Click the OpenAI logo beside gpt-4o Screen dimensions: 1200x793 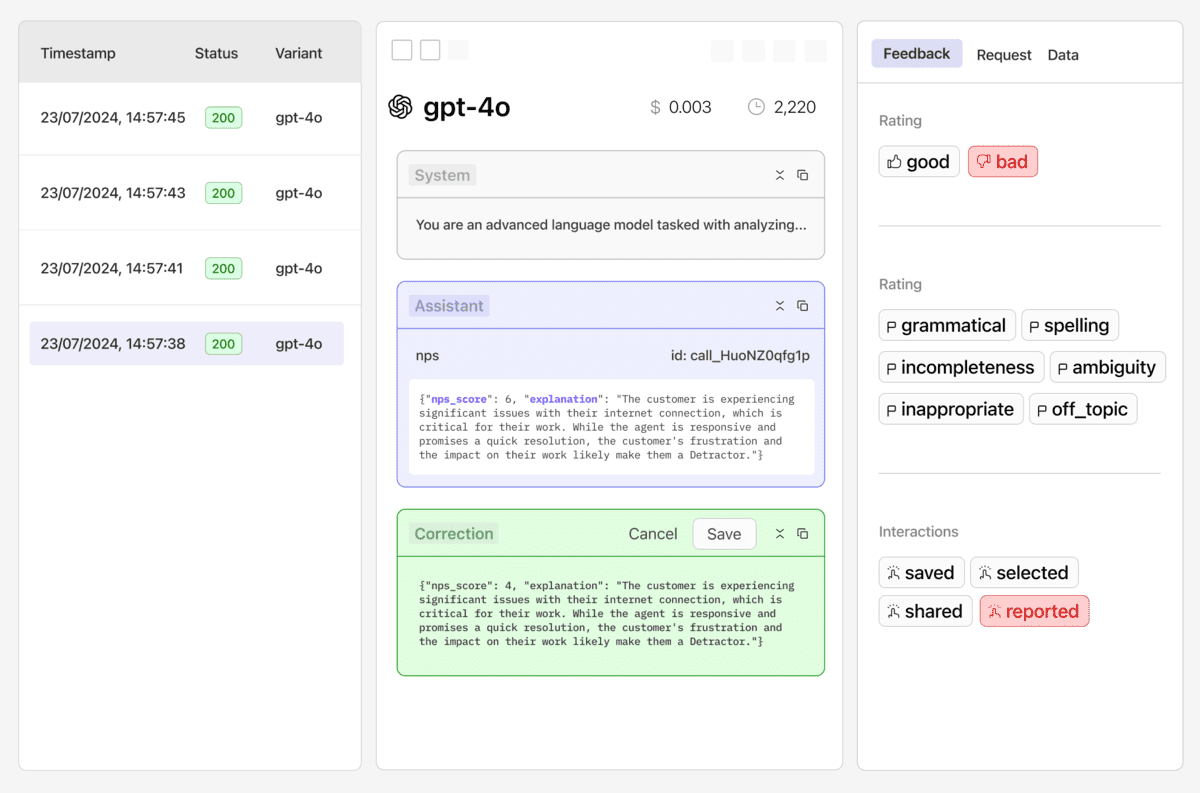point(401,107)
